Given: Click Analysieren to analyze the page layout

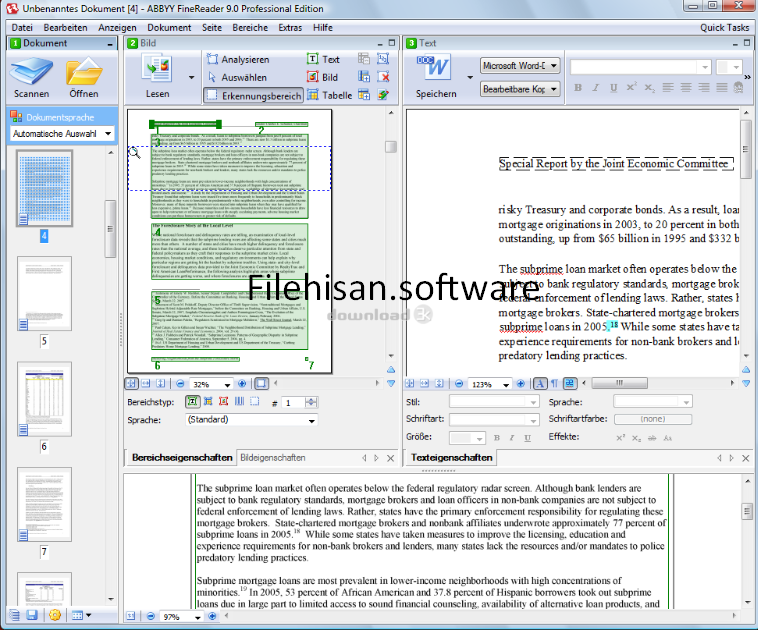Looking at the screenshot, I should tap(238, 59).
